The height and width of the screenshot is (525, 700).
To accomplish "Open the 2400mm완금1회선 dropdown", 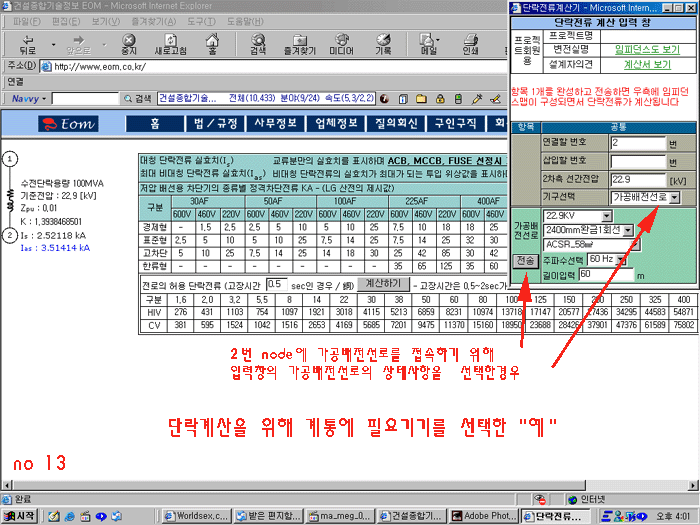I will pos(628,230).
